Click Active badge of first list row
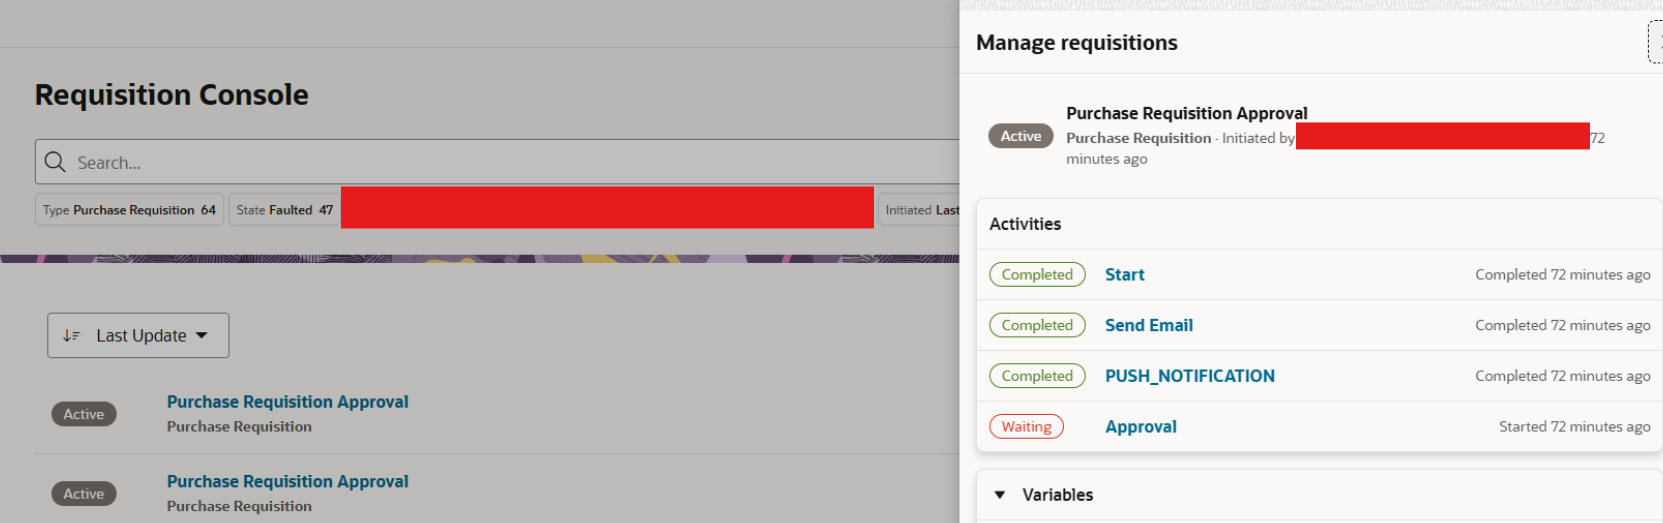Screen dimensions: 1663x523 (x=84, y=414)
